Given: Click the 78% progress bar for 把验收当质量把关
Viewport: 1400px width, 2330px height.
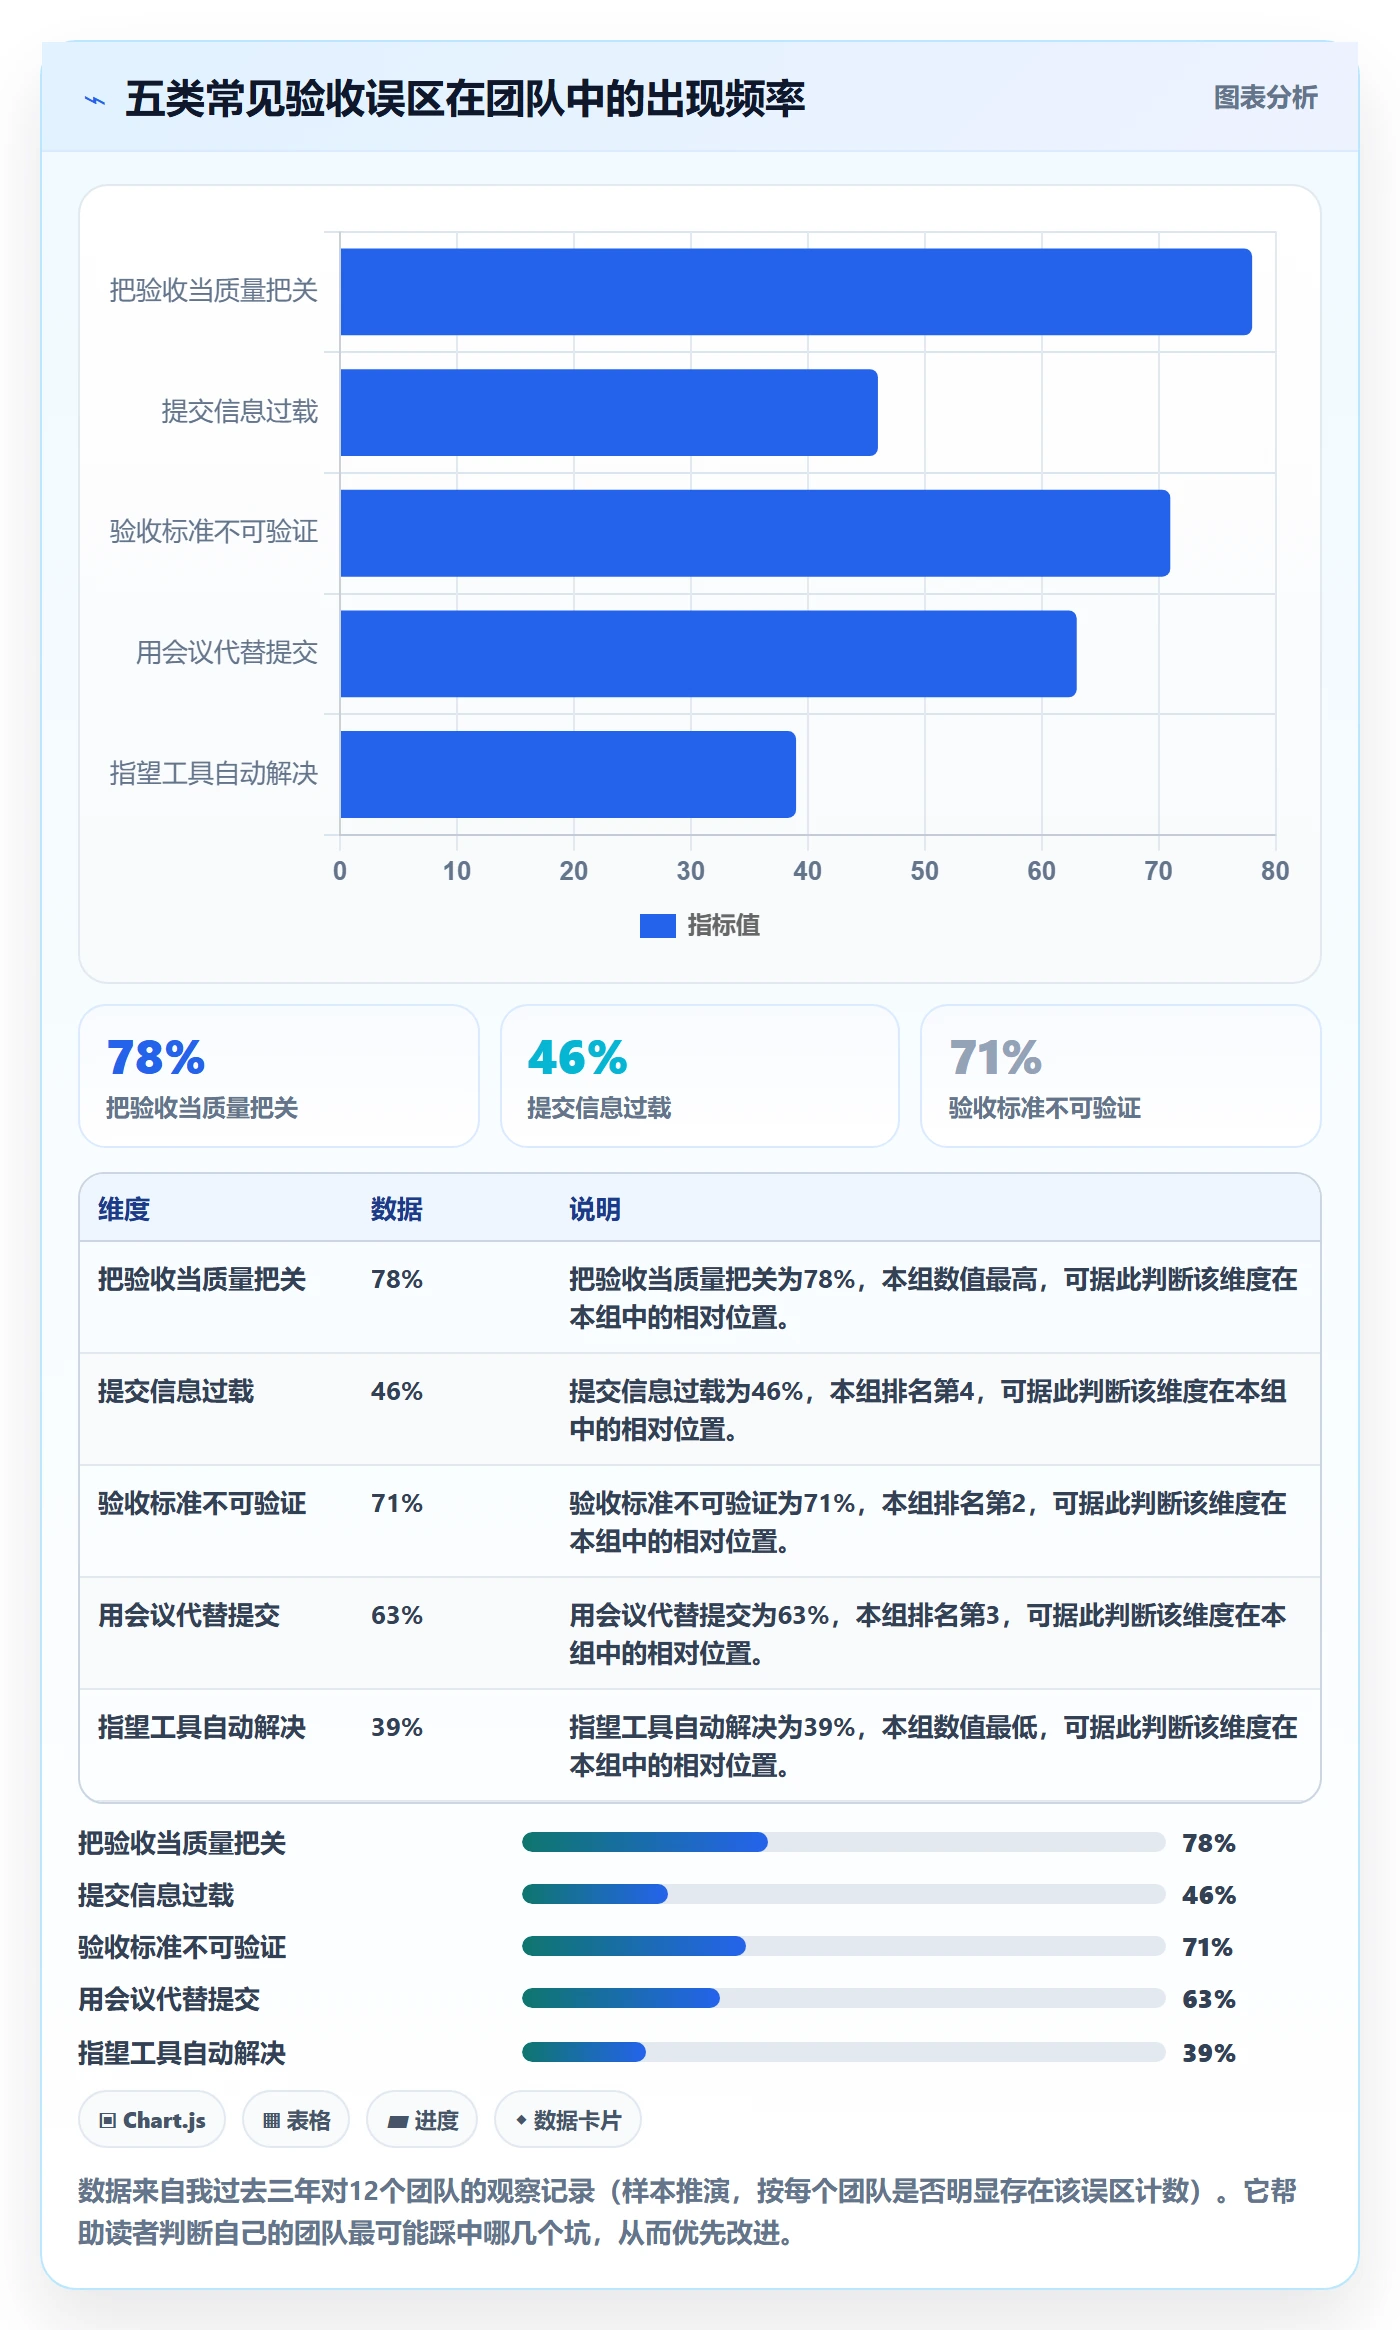Looking at the screenshot, I should tap(843, 1842).
